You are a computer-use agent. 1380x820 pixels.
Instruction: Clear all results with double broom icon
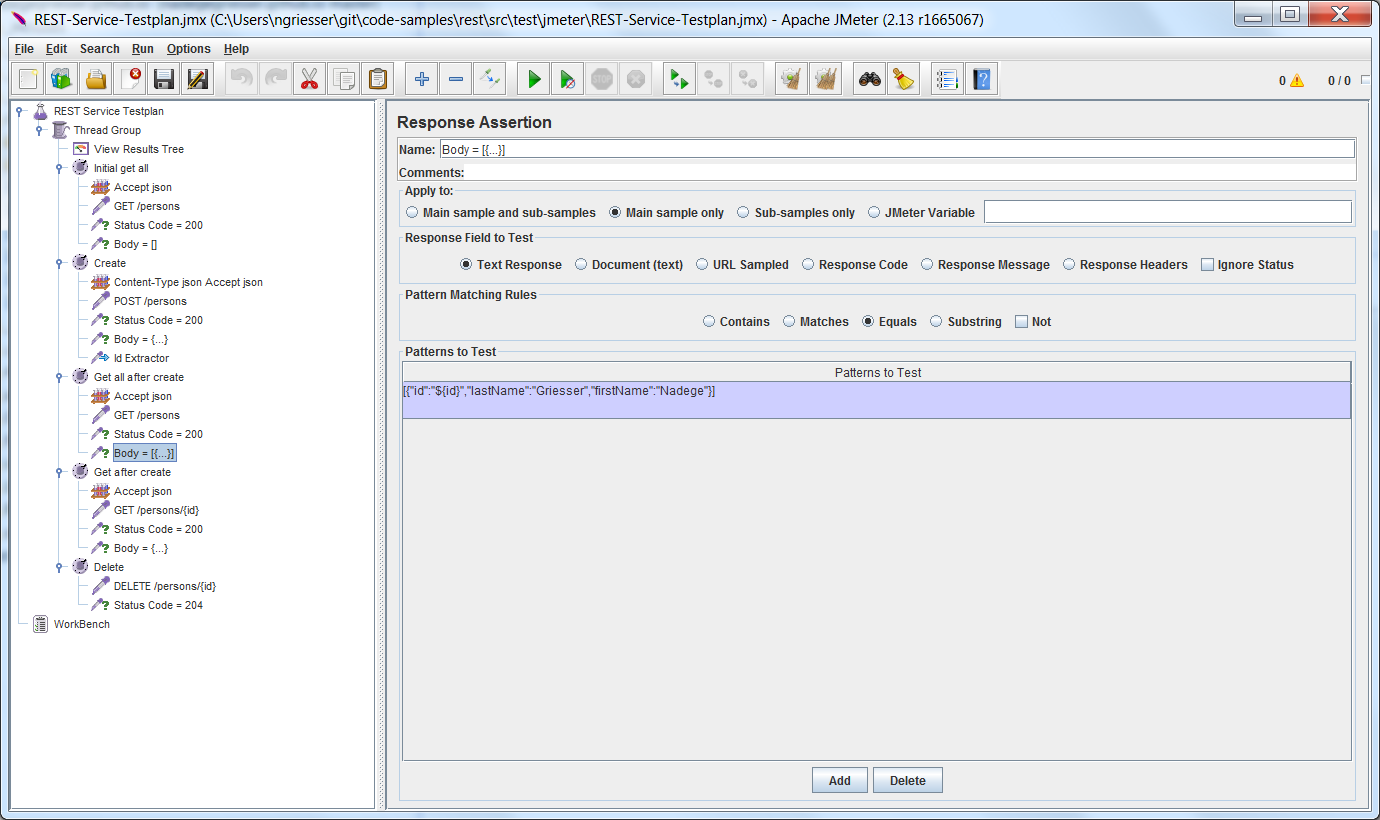pos(826,79)
